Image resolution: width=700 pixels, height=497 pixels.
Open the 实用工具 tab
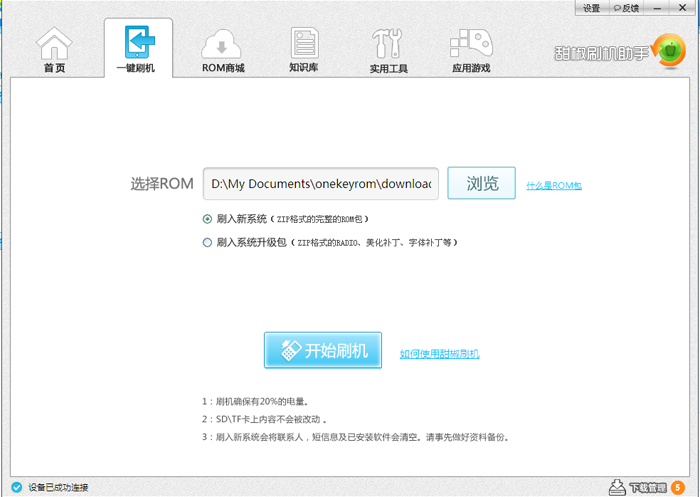pyautogui.click(x=388, y=50)
